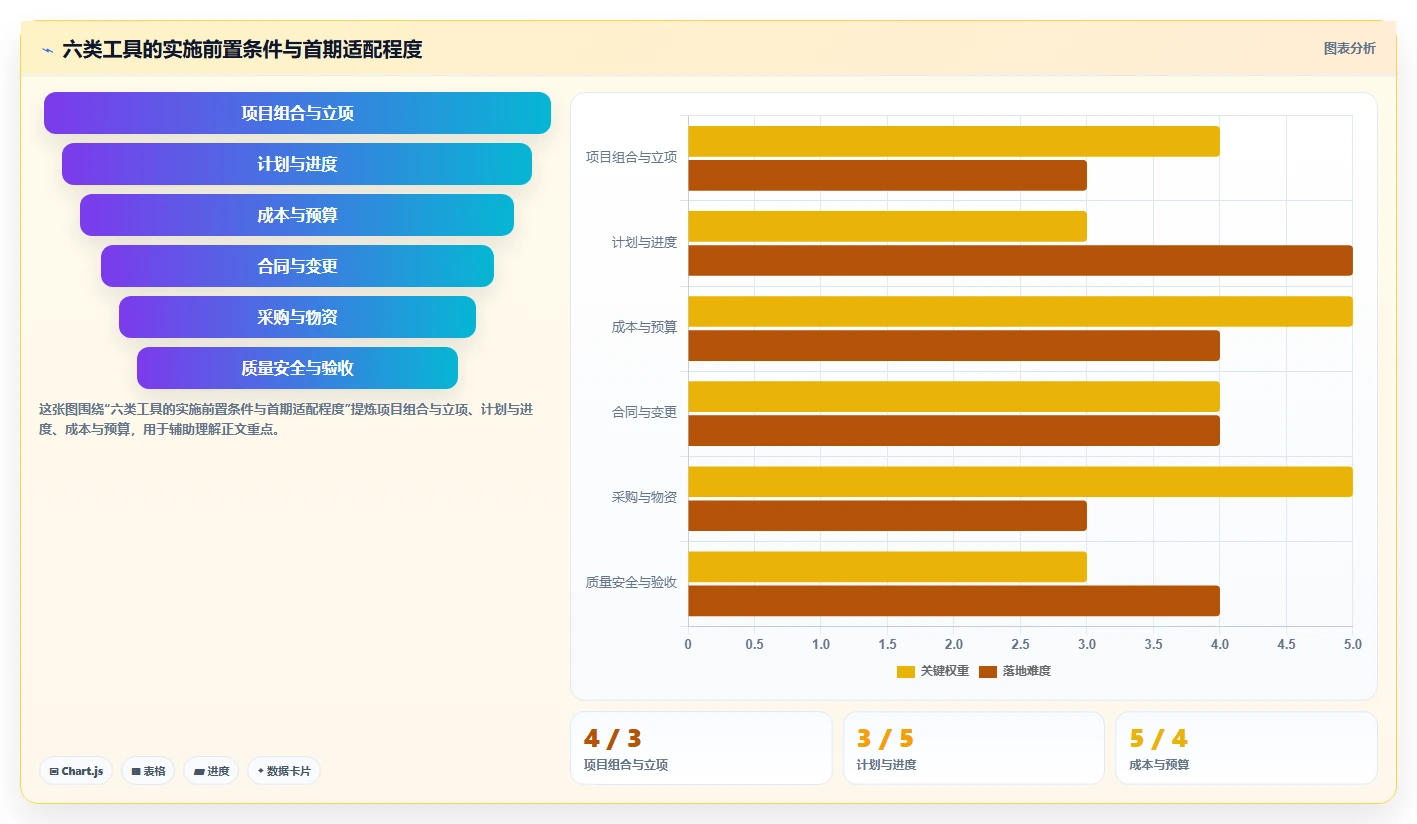Select the 采购与物资 funnel stage
The image size is (1417, 824).
[297, 317]
